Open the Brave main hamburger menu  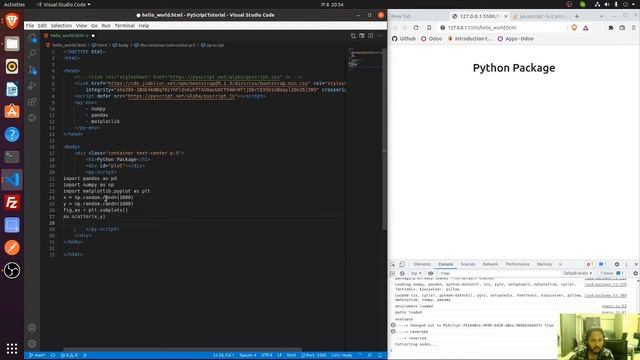click(x=634, y=28)
